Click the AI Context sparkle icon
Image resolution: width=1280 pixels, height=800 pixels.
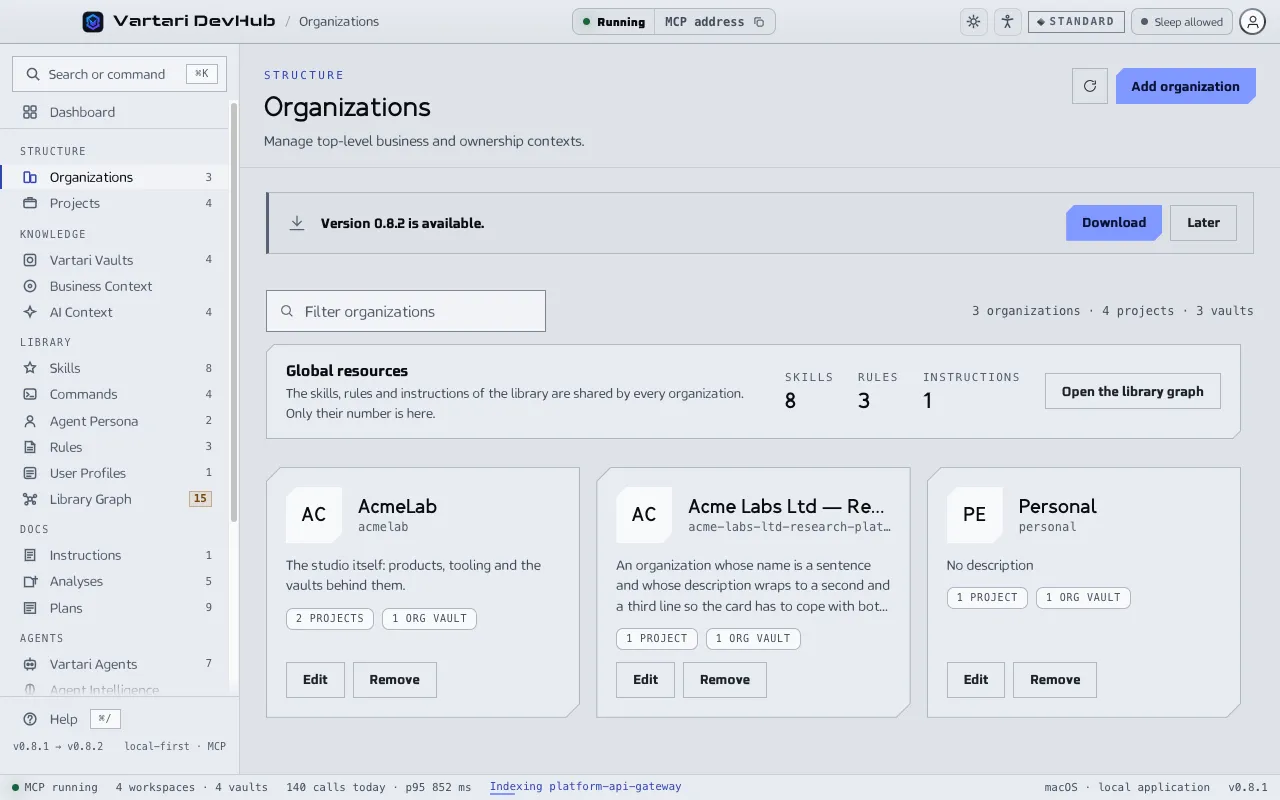30,312
